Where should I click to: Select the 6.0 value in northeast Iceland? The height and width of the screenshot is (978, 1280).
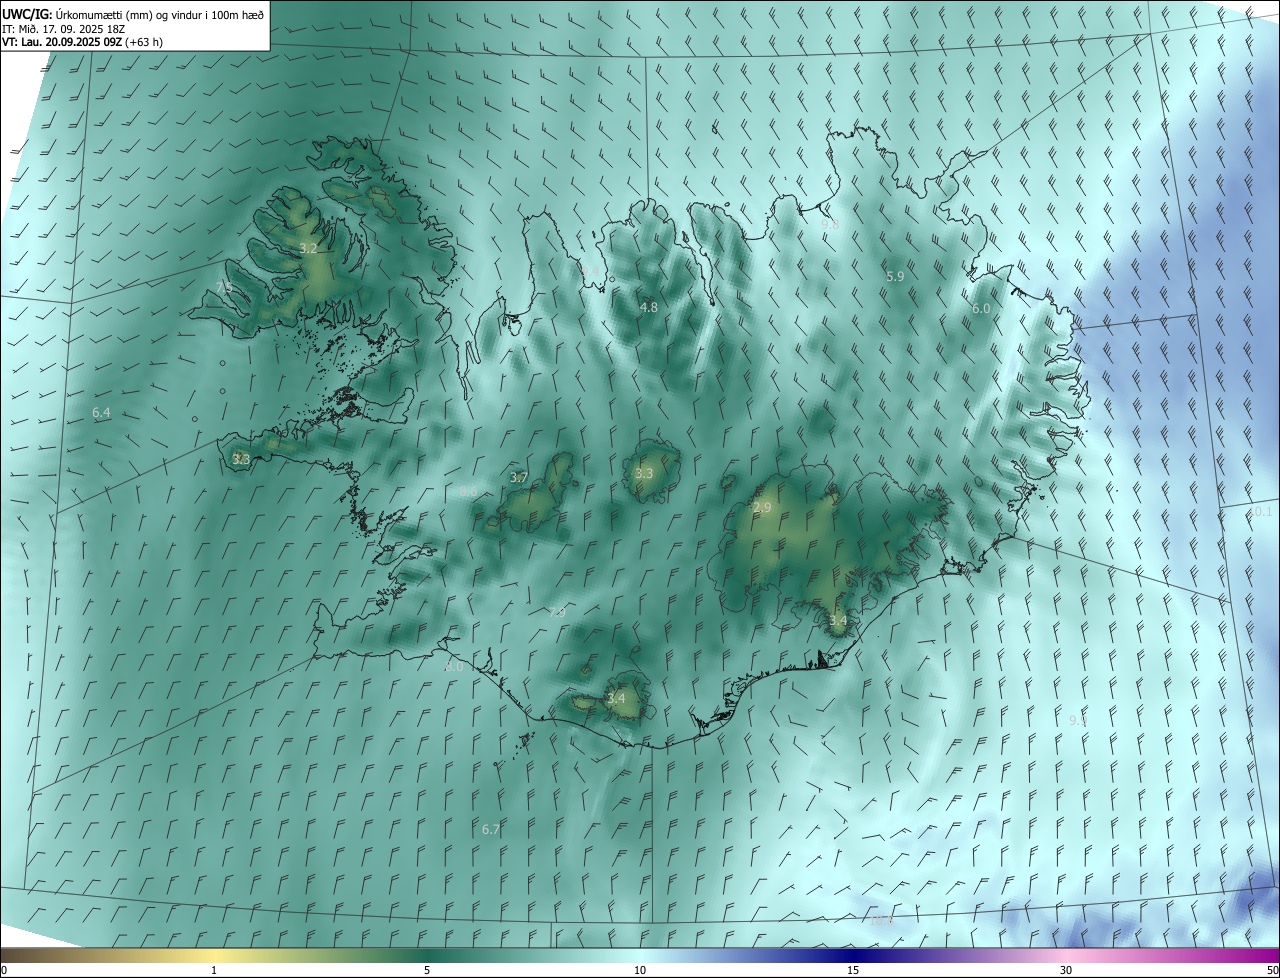click(981, 309)
